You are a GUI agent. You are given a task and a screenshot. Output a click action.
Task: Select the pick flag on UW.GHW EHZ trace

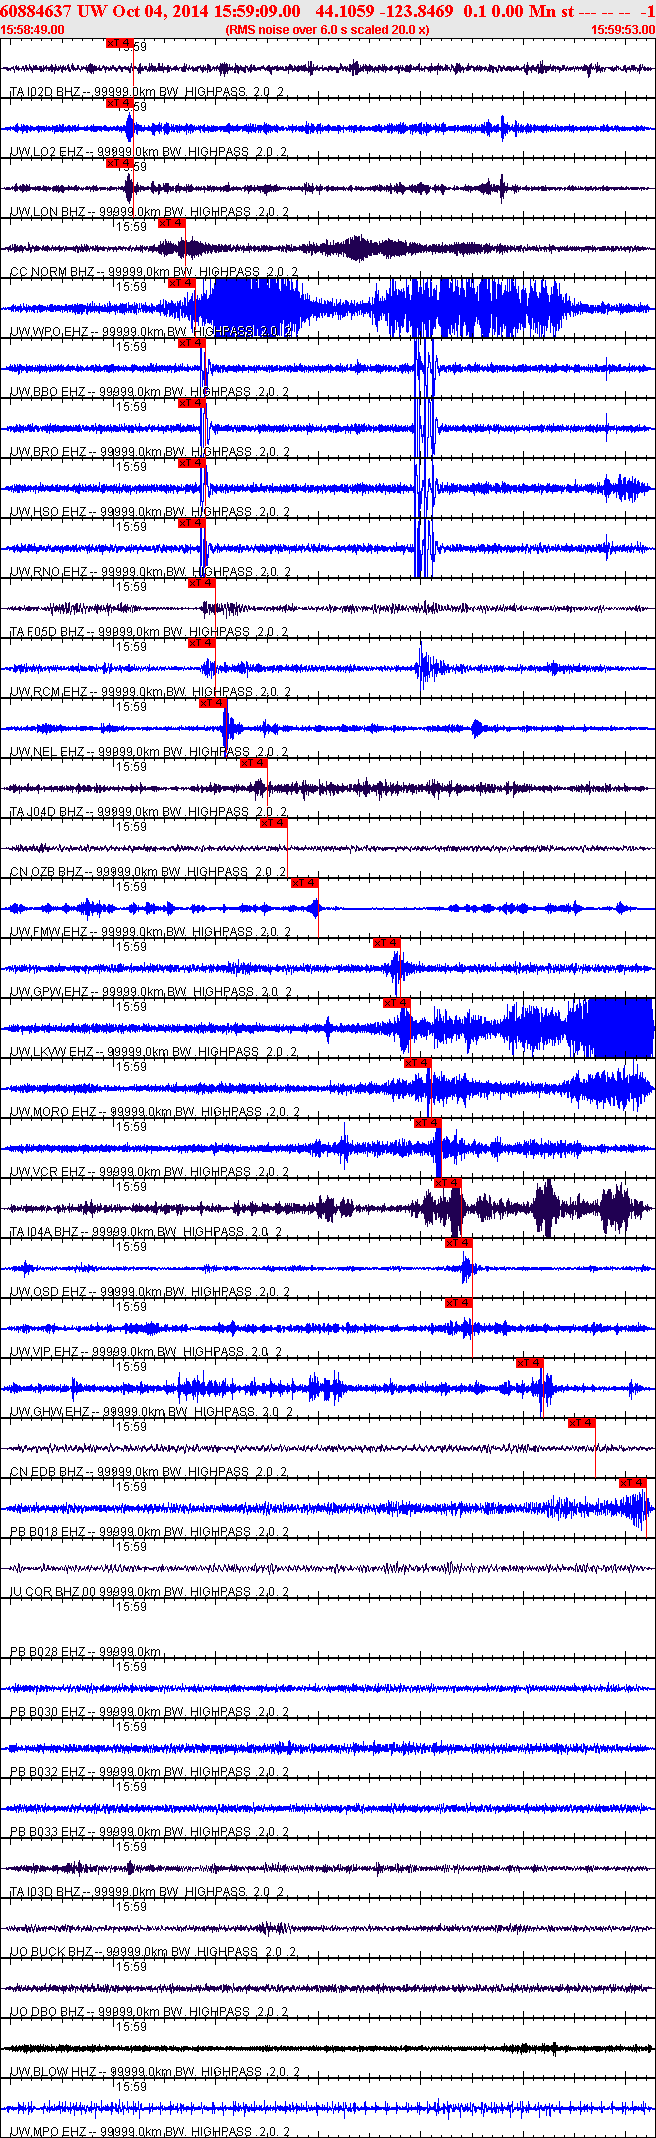tap(530, 1363)
